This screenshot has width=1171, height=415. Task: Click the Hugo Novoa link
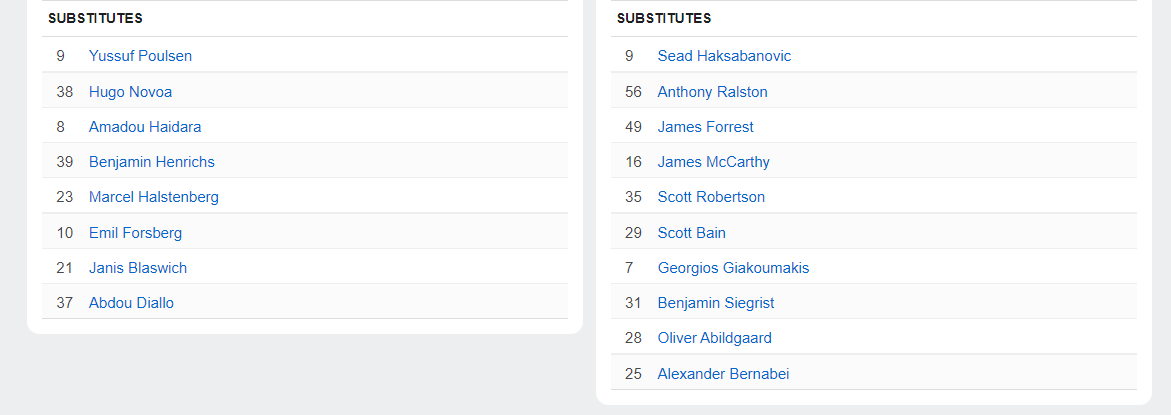(130, 92)
